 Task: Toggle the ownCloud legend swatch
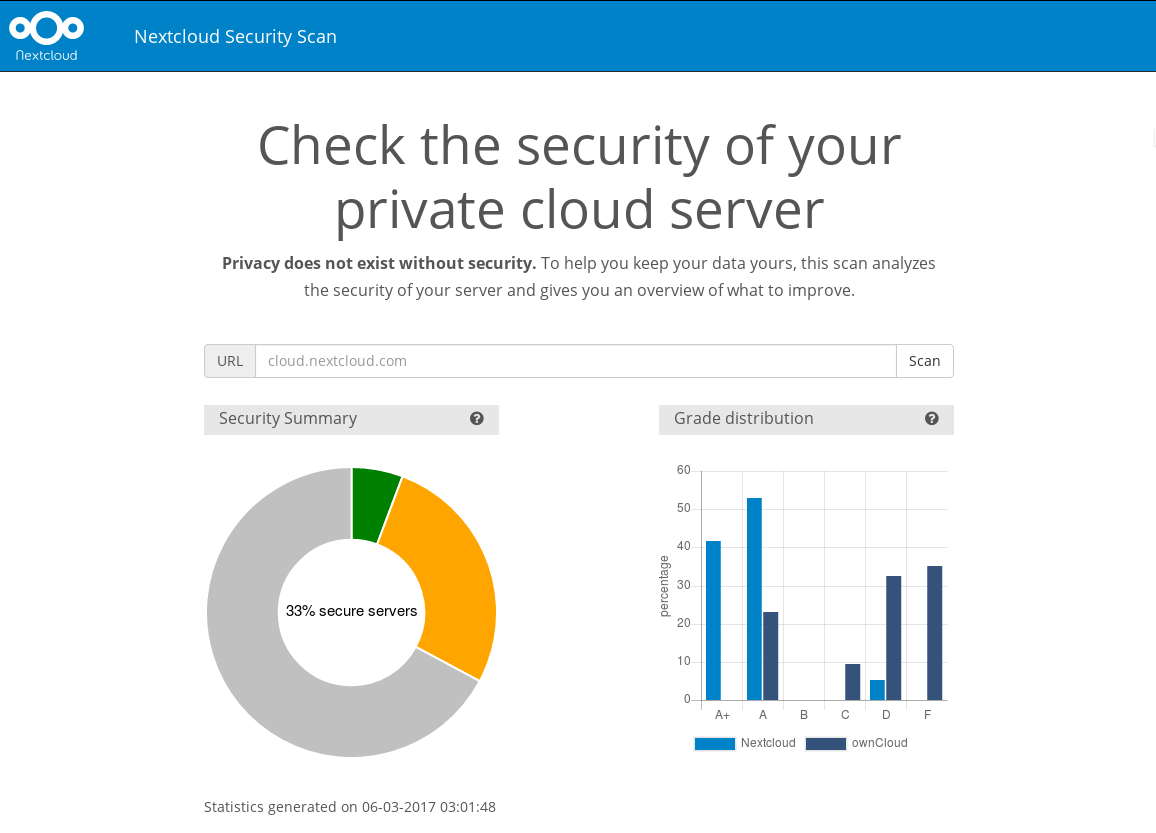click(x=826, y=743)
